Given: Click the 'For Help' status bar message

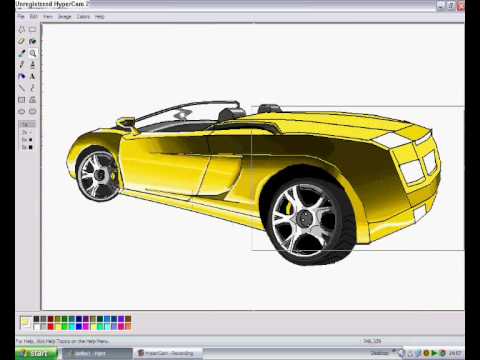Looking at the screenshot, I should [x=62, y=341].
